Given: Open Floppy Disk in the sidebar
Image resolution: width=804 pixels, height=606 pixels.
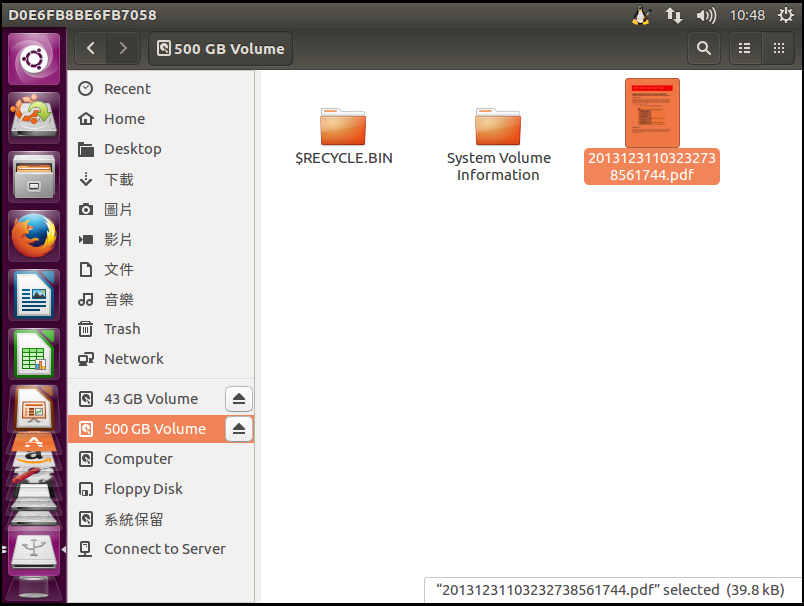Looking at the screenshot, I should coord(160,489).
